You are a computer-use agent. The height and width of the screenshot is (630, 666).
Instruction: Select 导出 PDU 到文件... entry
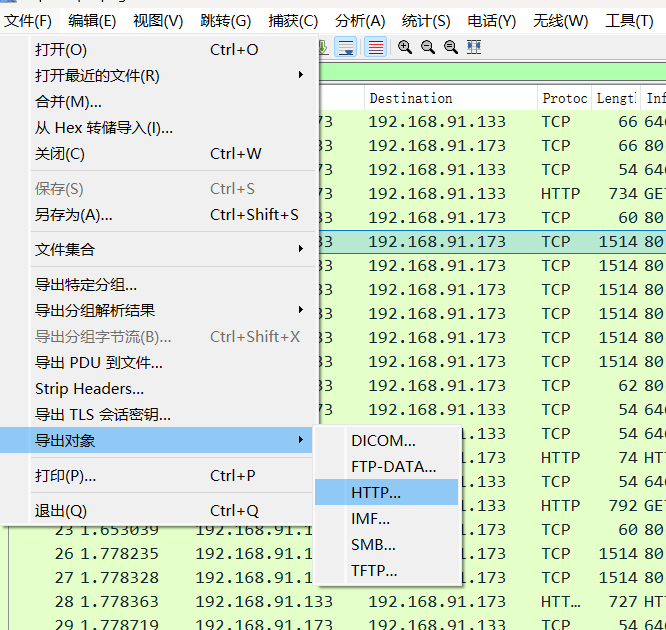159,363
